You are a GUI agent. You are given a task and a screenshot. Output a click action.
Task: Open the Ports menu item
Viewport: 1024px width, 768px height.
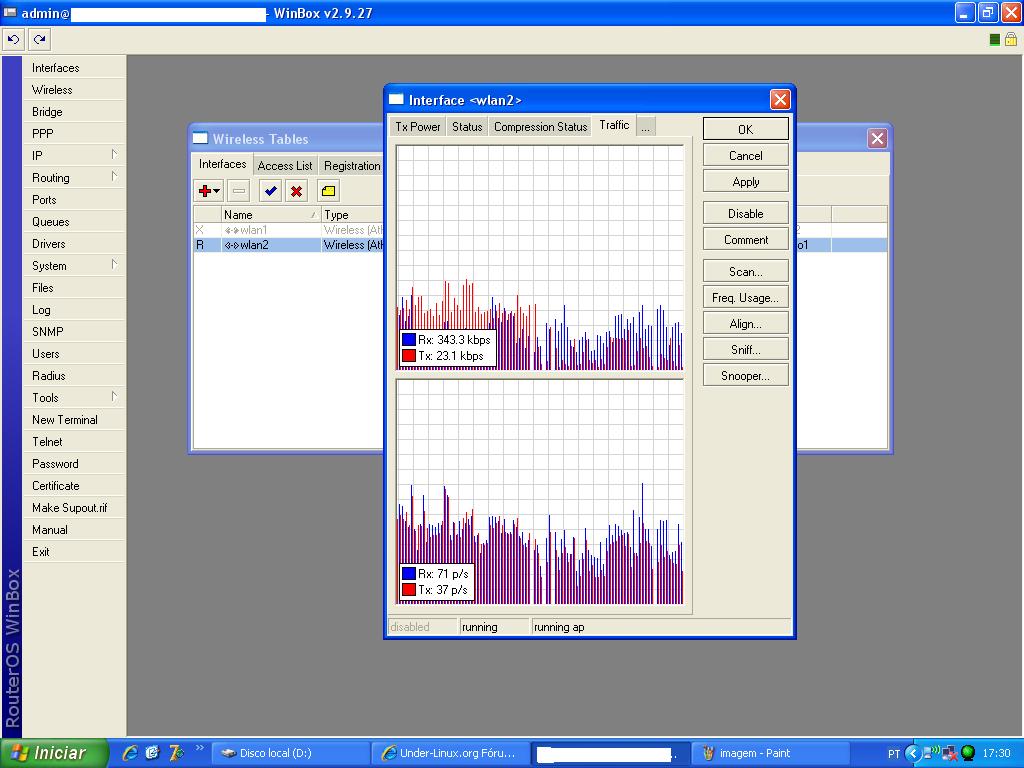[x=74, y=200]
